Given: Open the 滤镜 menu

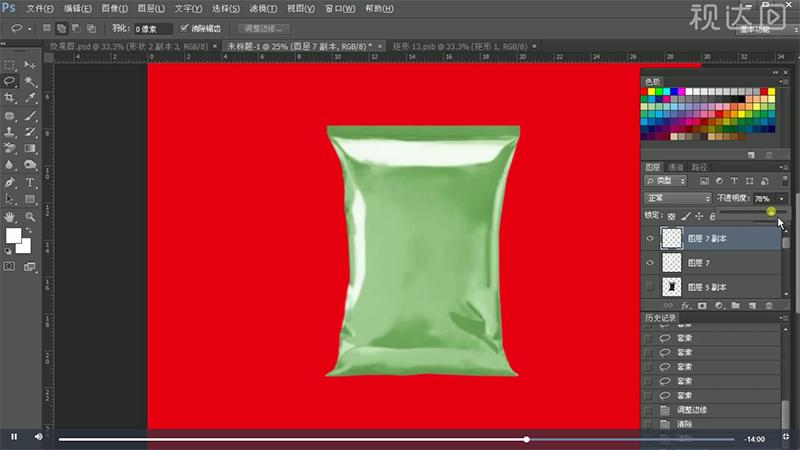Looking at the screenshot, I should point(263,9).
